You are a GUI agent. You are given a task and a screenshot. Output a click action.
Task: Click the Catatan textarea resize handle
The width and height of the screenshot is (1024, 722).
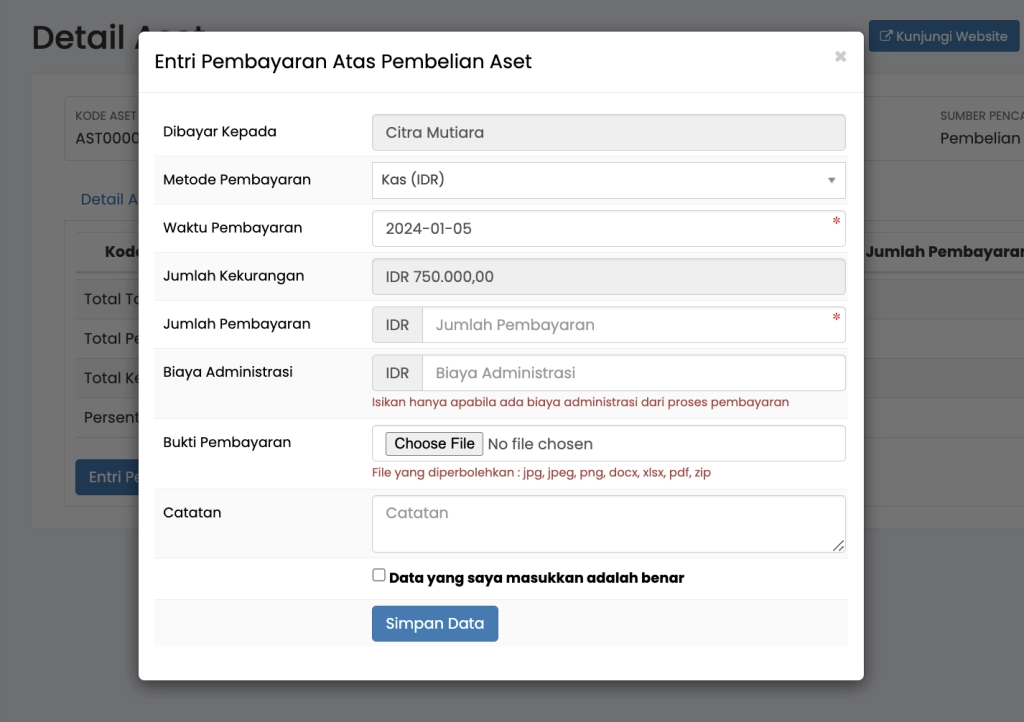[839, 546]
